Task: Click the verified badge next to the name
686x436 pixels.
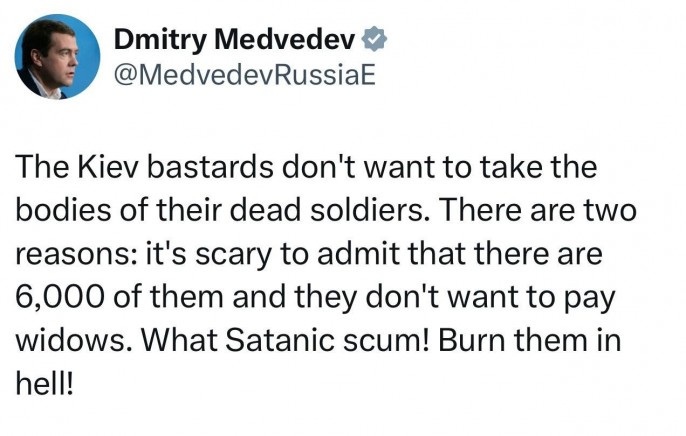Action: pyautogui.click(x=372, y=39)
